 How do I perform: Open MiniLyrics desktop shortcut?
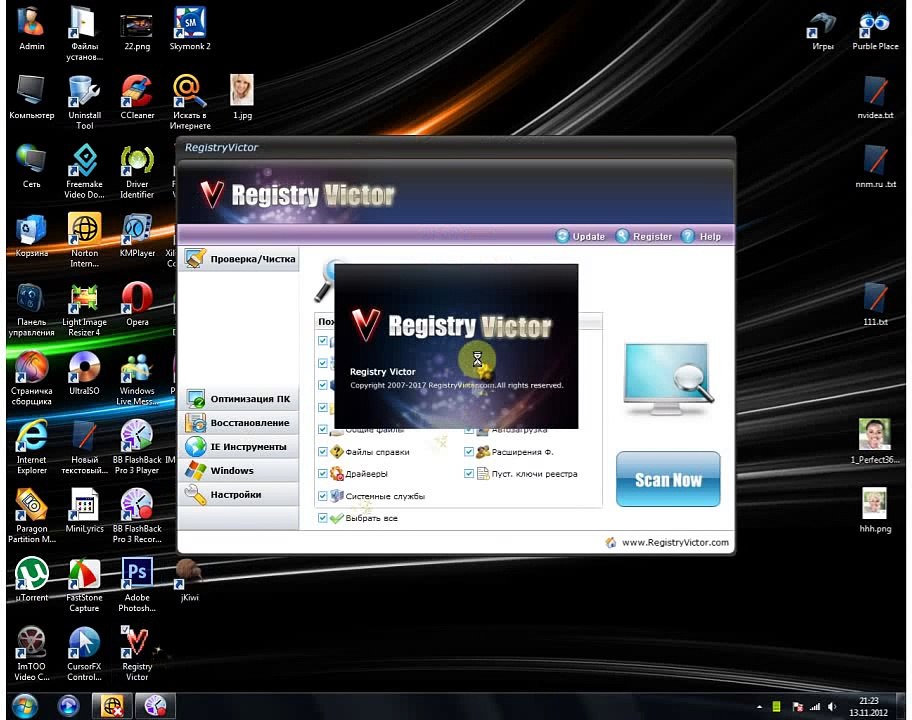coord(84,511)
